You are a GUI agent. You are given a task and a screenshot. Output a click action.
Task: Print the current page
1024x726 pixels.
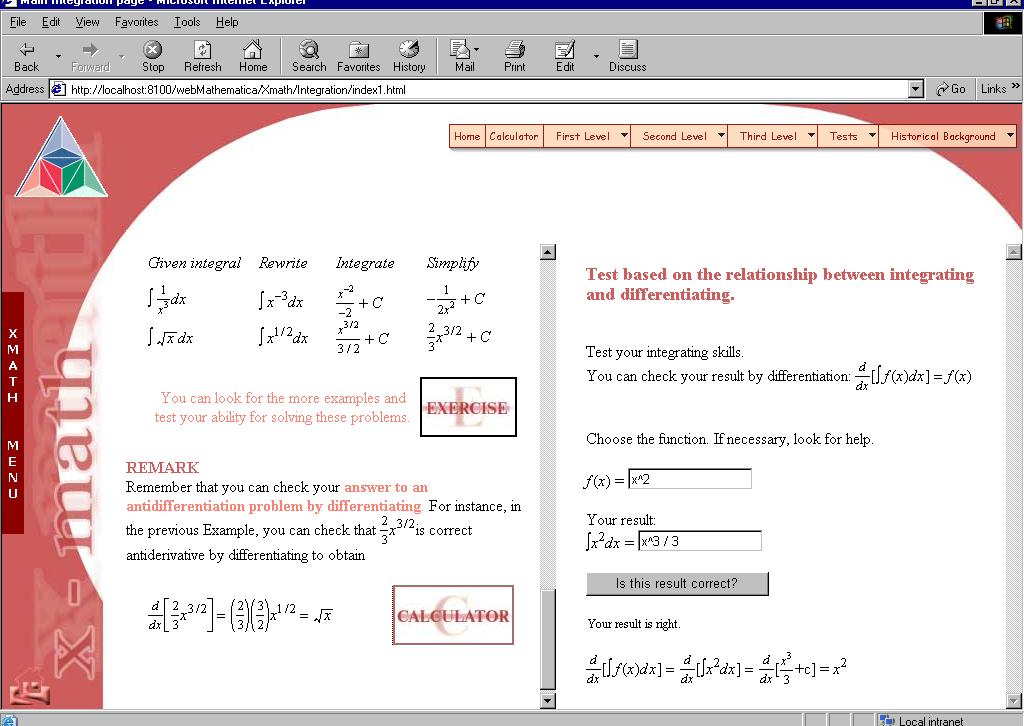point(515,56)
